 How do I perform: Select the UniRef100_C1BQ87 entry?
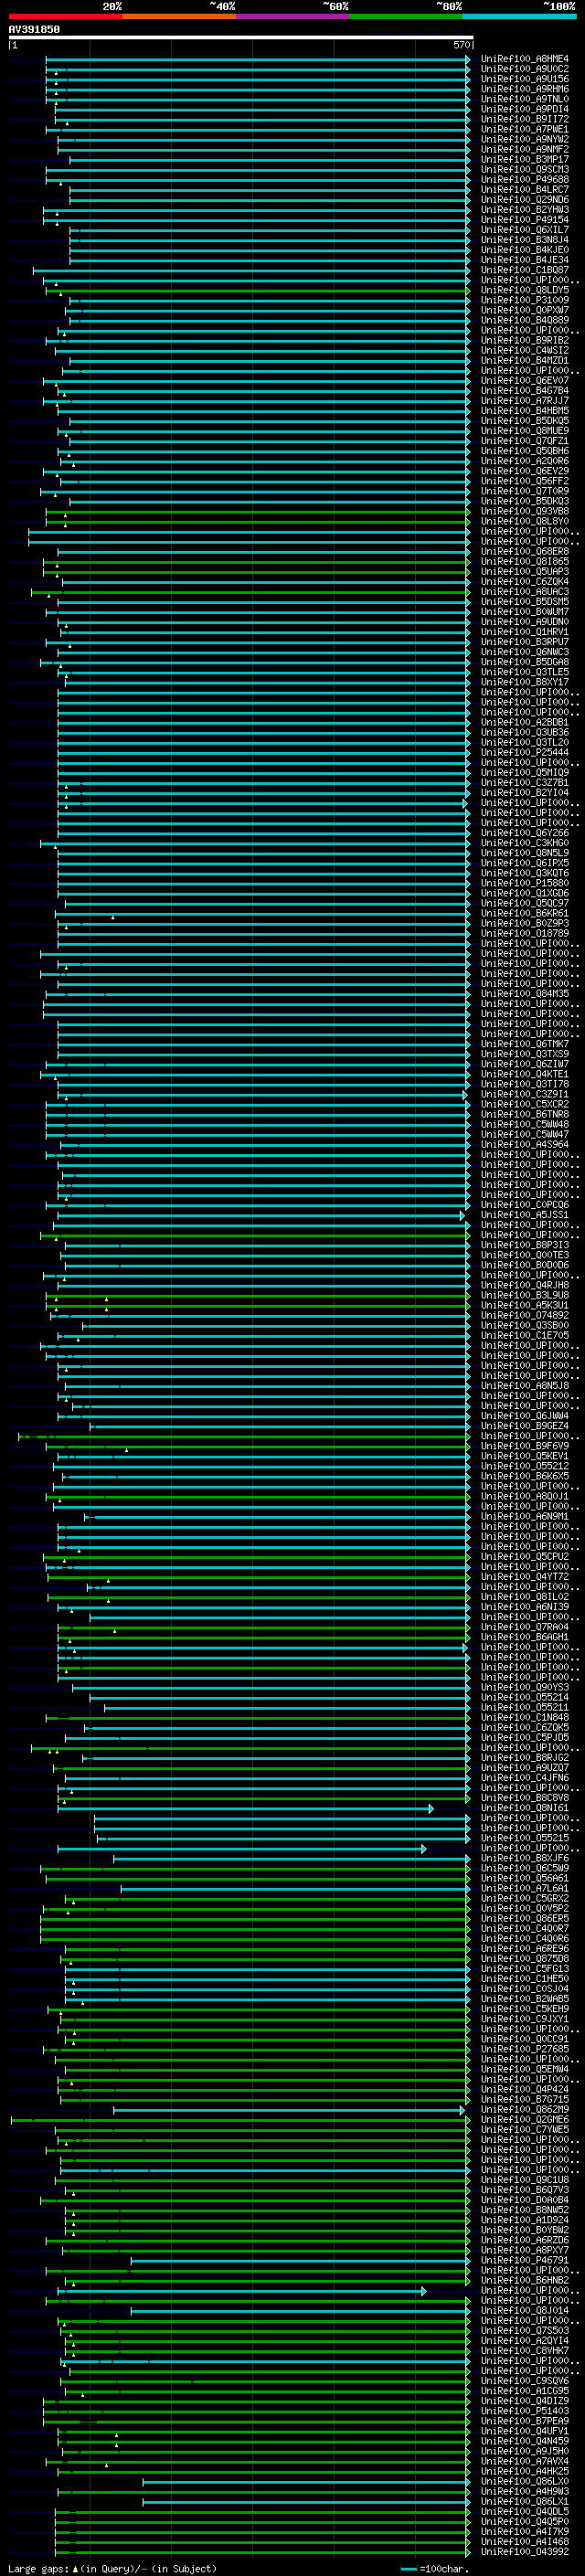click(524, 270)
